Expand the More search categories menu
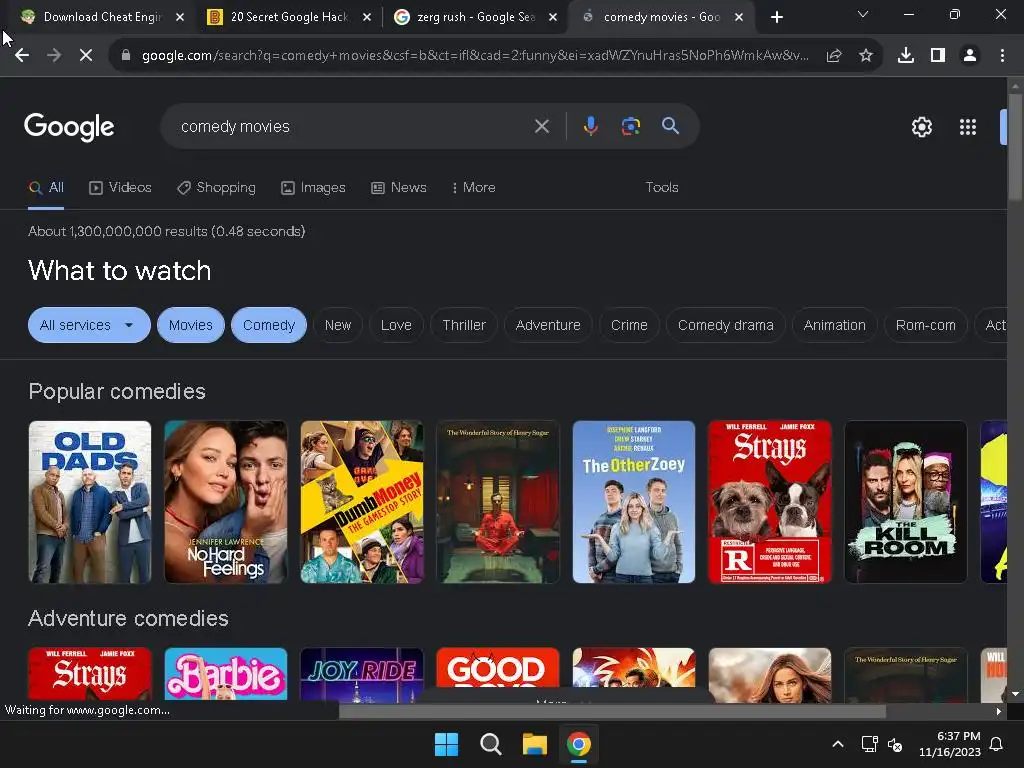 [473, 187]
